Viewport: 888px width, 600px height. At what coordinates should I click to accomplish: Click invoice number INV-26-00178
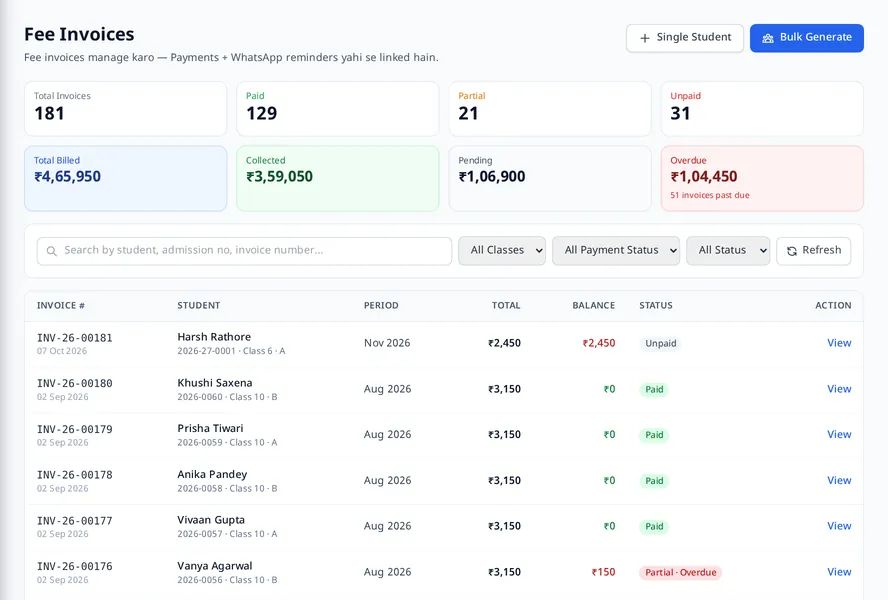coord(75,475)
